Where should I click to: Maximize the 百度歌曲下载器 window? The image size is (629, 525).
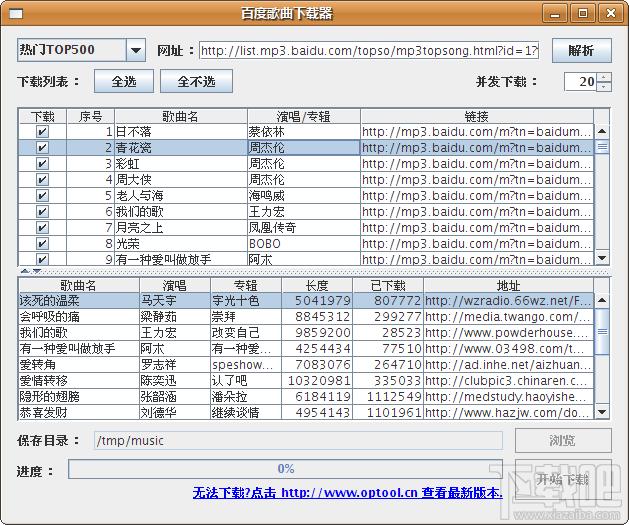tap(583, 14)
